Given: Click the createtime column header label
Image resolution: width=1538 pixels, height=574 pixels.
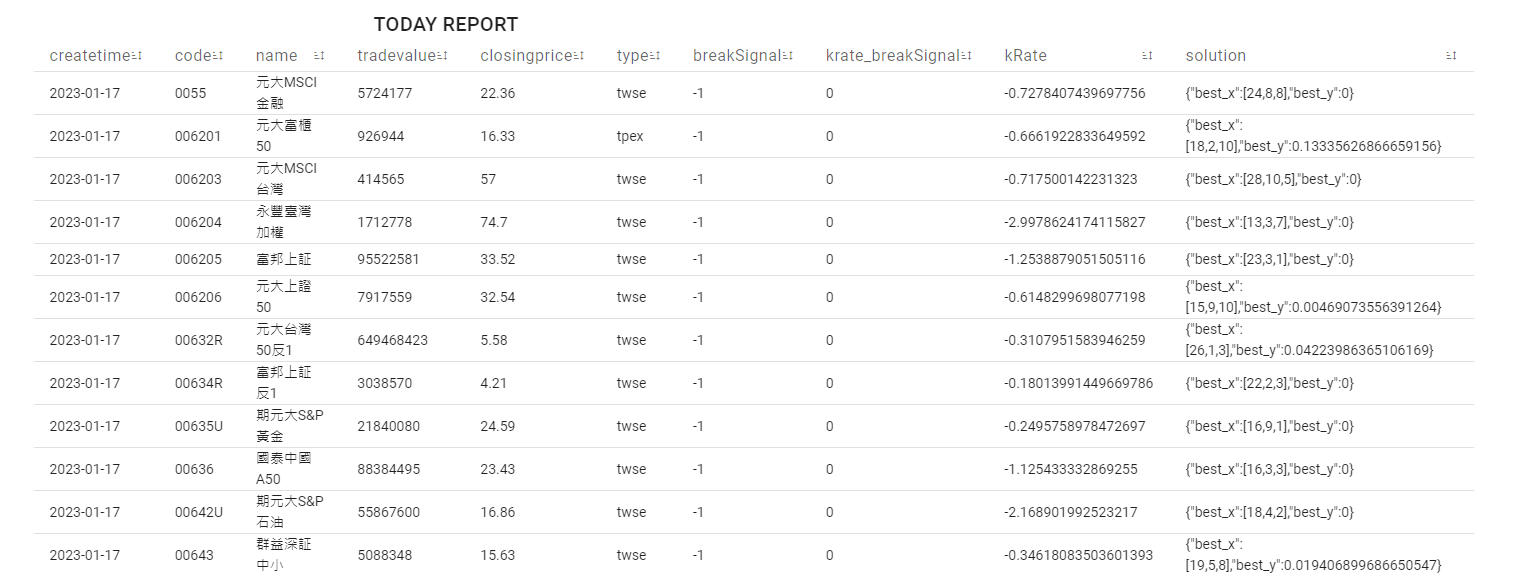Looking at the screenshot, I should (x=89, y=56).
